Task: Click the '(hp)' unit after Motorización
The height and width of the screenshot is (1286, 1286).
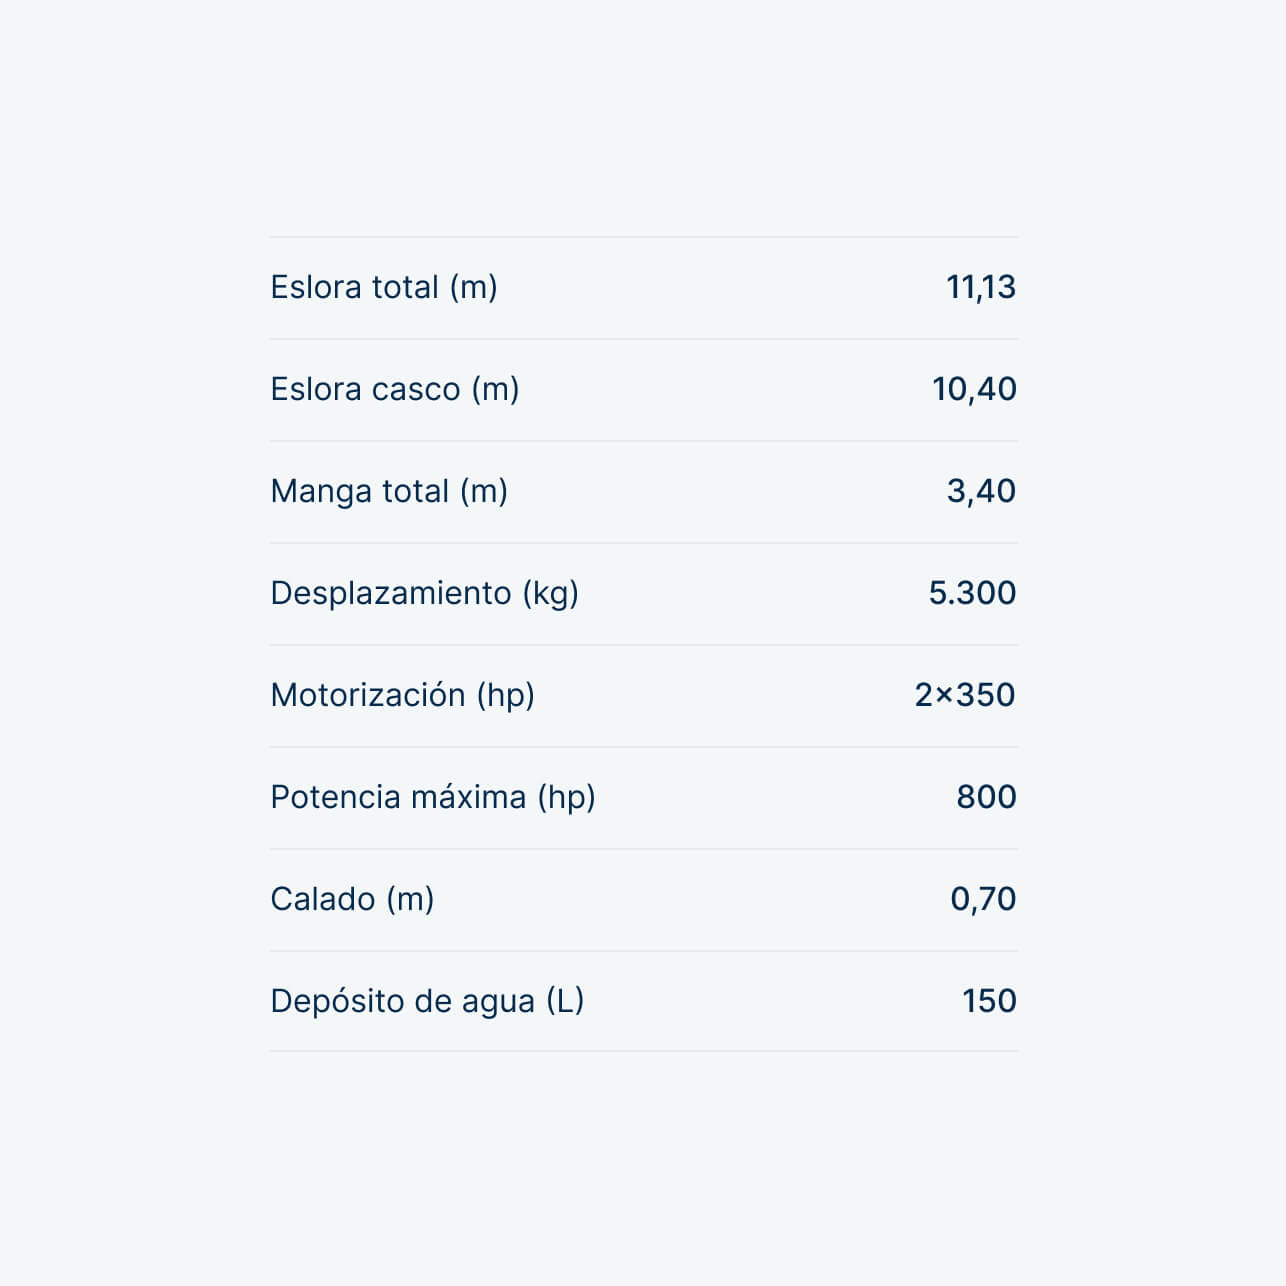Action: (506, 695)
